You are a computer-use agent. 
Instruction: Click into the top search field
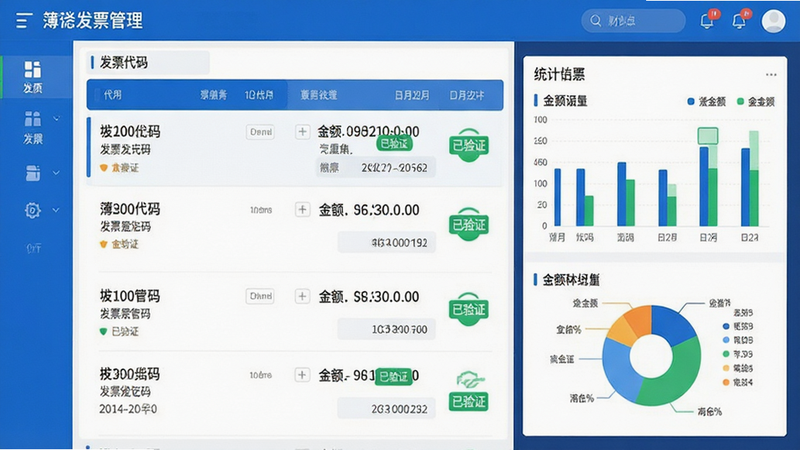[633, 21]
